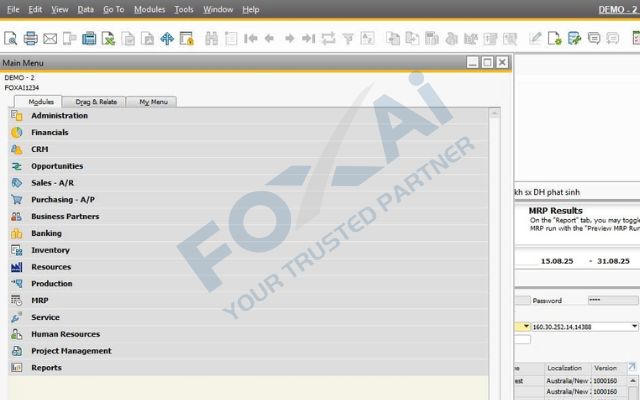Screen dimensions: 640x400
Task: Expand the Sales - A/R module
Action: [x=248, y=183]
